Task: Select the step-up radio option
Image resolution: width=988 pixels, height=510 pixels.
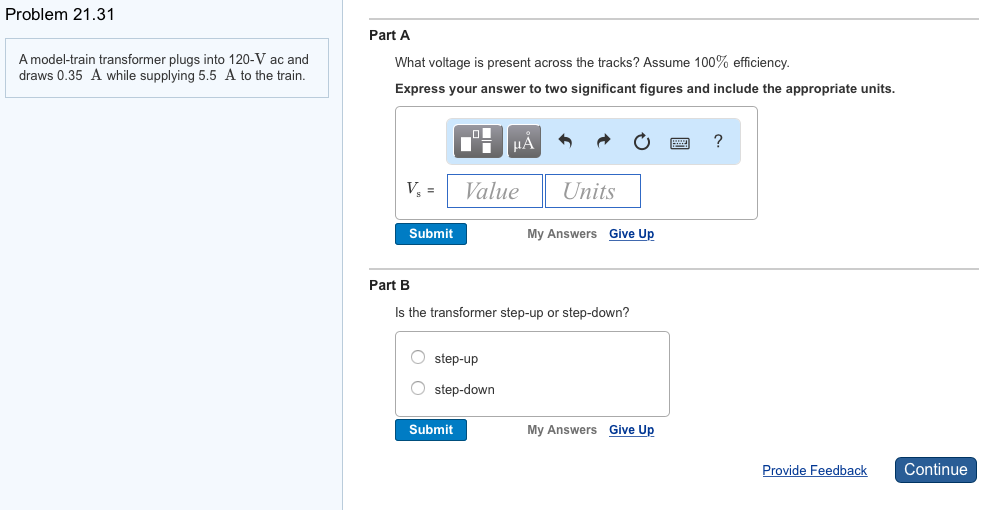Action: click(x=418, y=358)
